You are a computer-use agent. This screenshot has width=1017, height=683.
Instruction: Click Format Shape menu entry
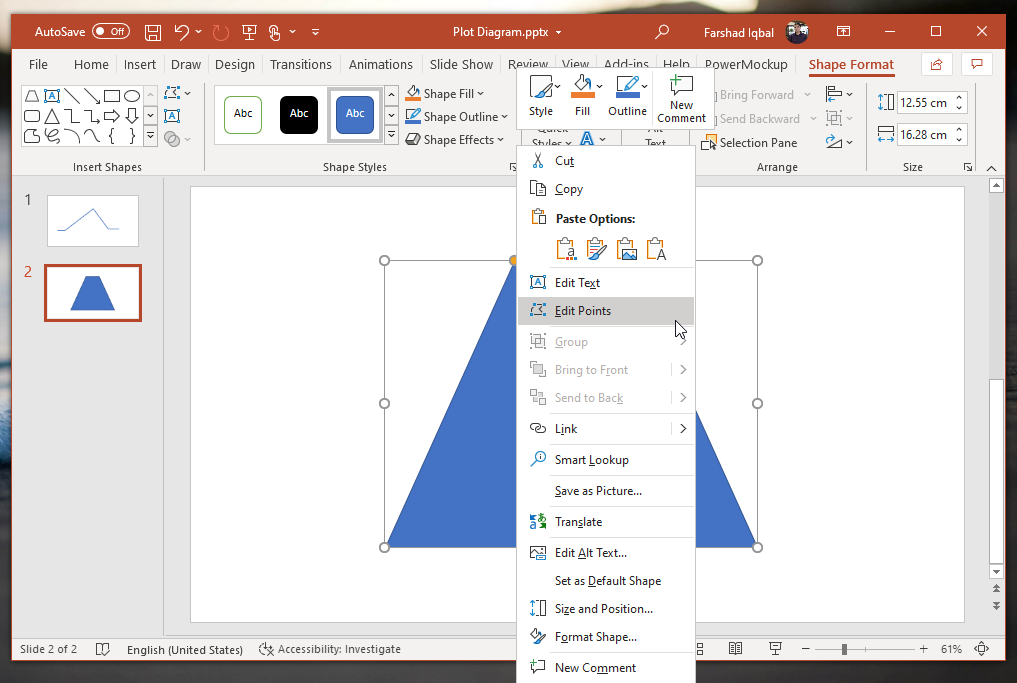click(x=595, y=637)
